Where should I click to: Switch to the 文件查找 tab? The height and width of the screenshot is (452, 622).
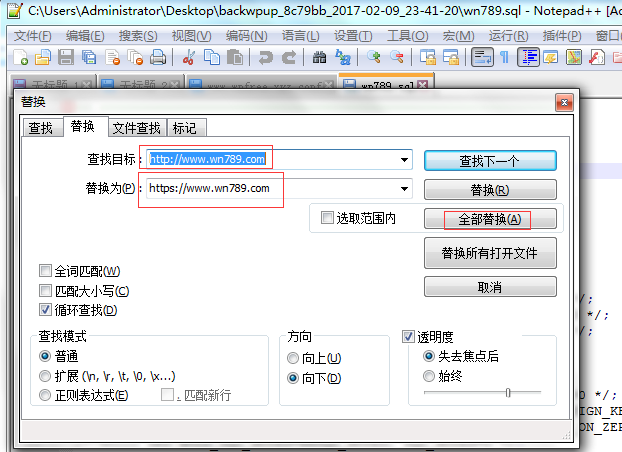click(x=136, y=128)
